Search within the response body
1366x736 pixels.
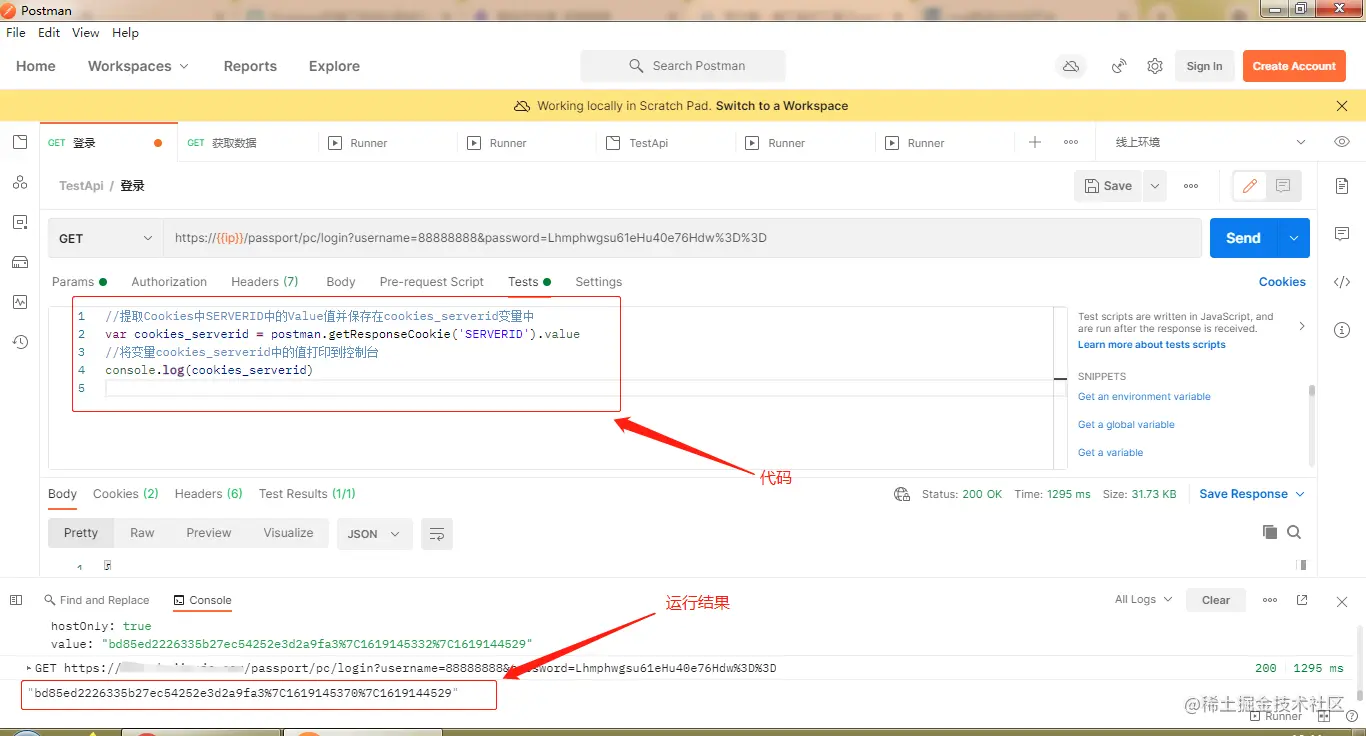tap(1294, 532)
